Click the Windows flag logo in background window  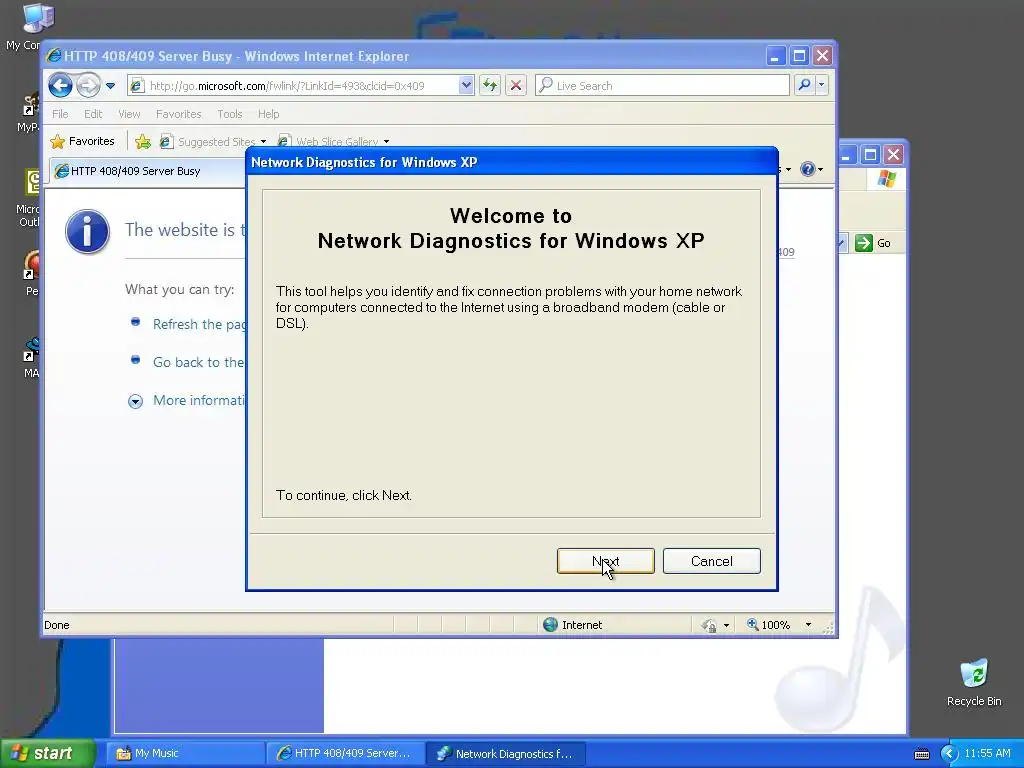click(887, 178)
